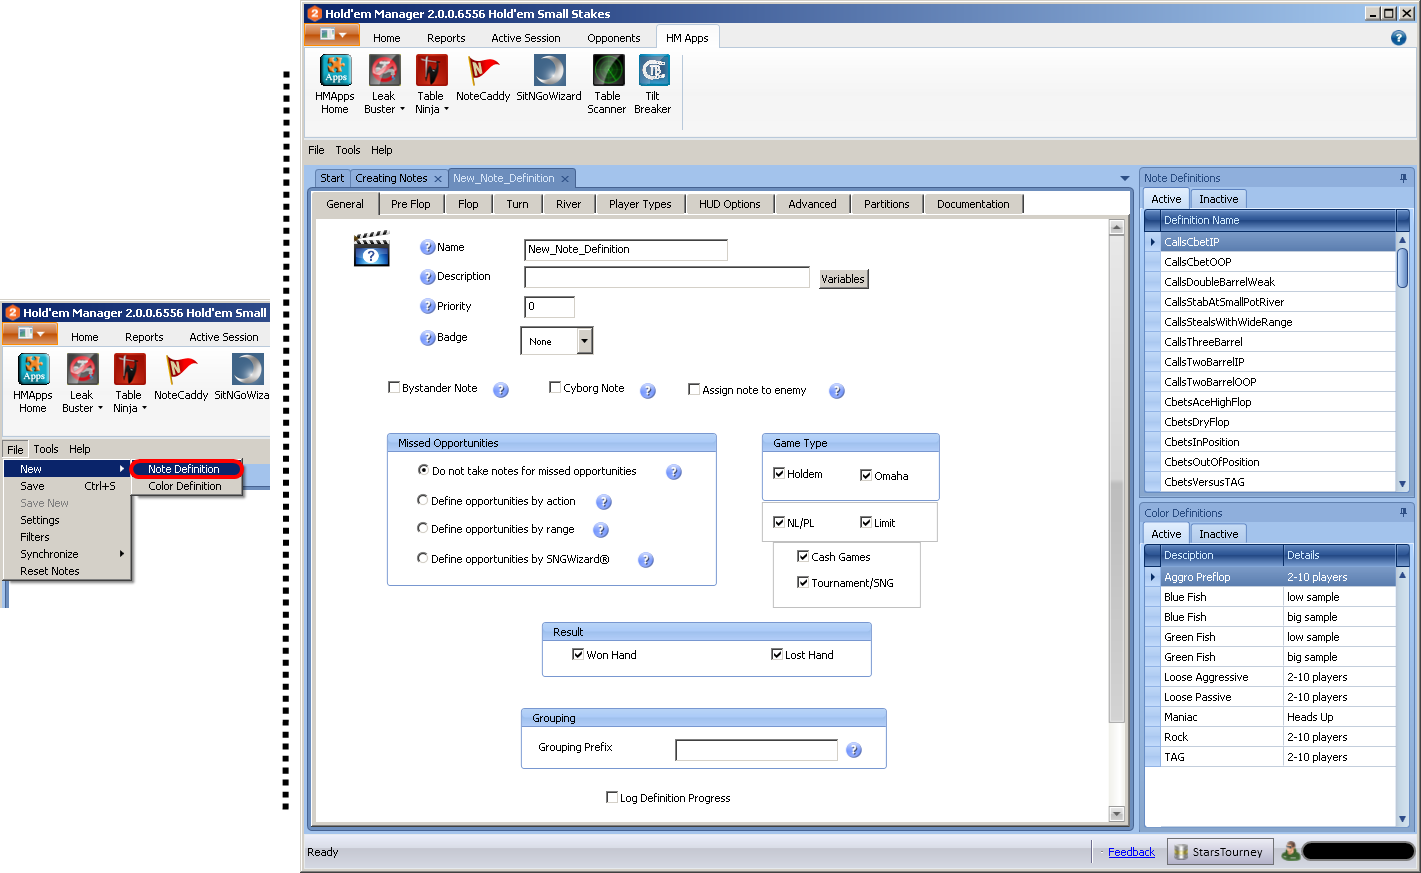This screenshot has height=873, width=1421.
Task: Launch NoteCaddy from main window ribbon
Action: (483, 79)
